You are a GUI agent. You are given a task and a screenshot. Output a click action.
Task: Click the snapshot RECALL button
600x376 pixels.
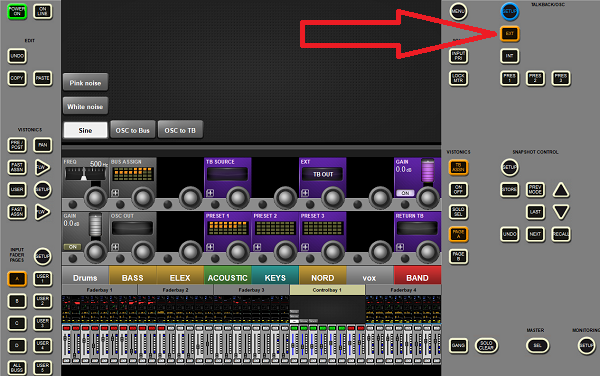point(561,234)
